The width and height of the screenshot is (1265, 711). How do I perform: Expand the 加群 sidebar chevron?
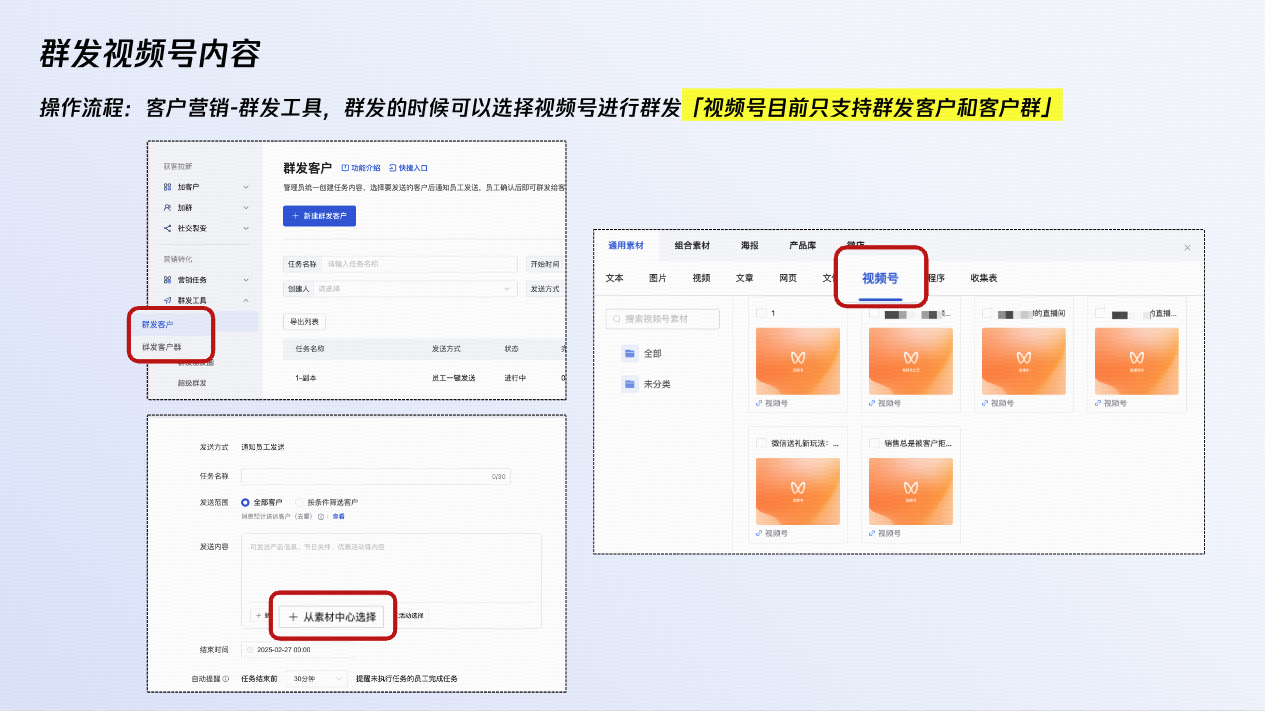tap(246, 208)
